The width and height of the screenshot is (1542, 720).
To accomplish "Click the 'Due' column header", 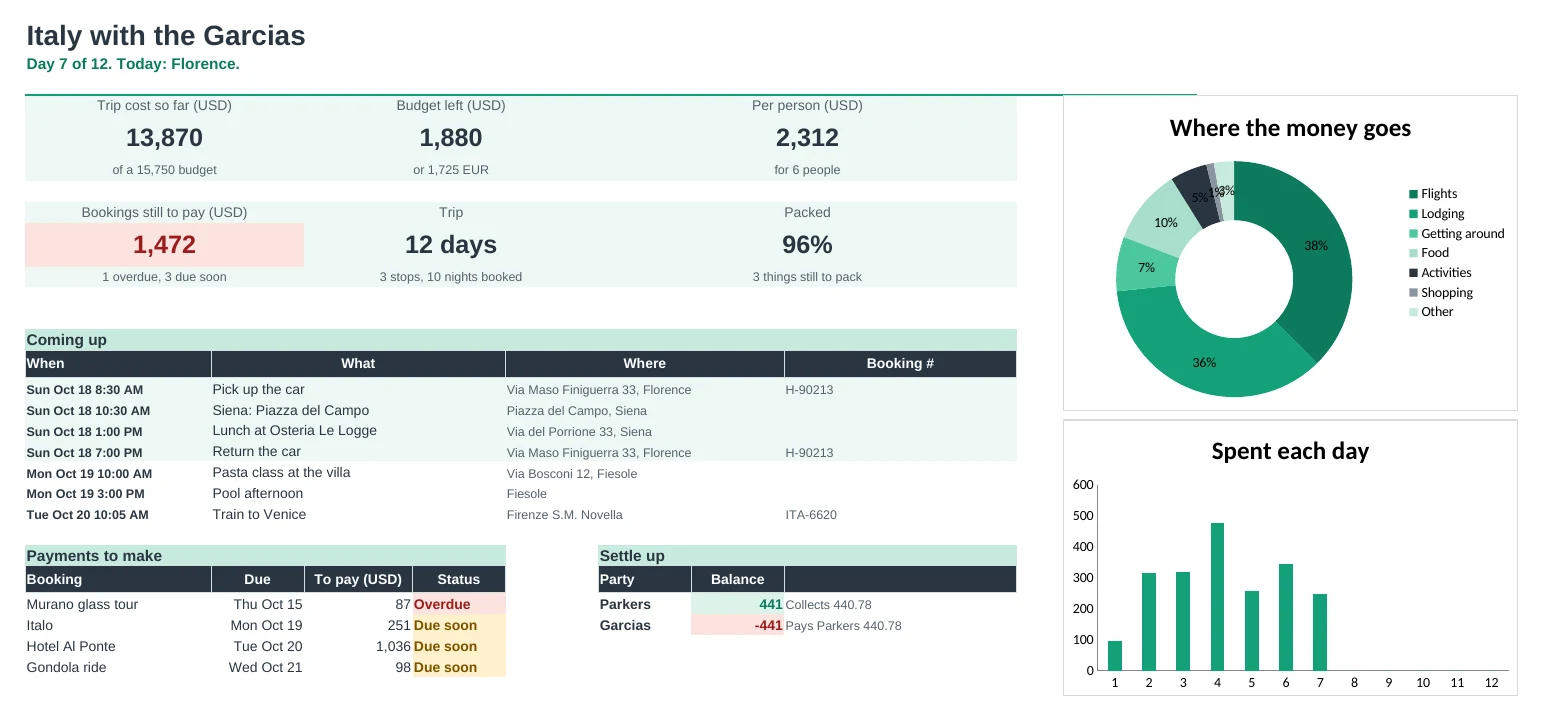I will click(257, 580).
